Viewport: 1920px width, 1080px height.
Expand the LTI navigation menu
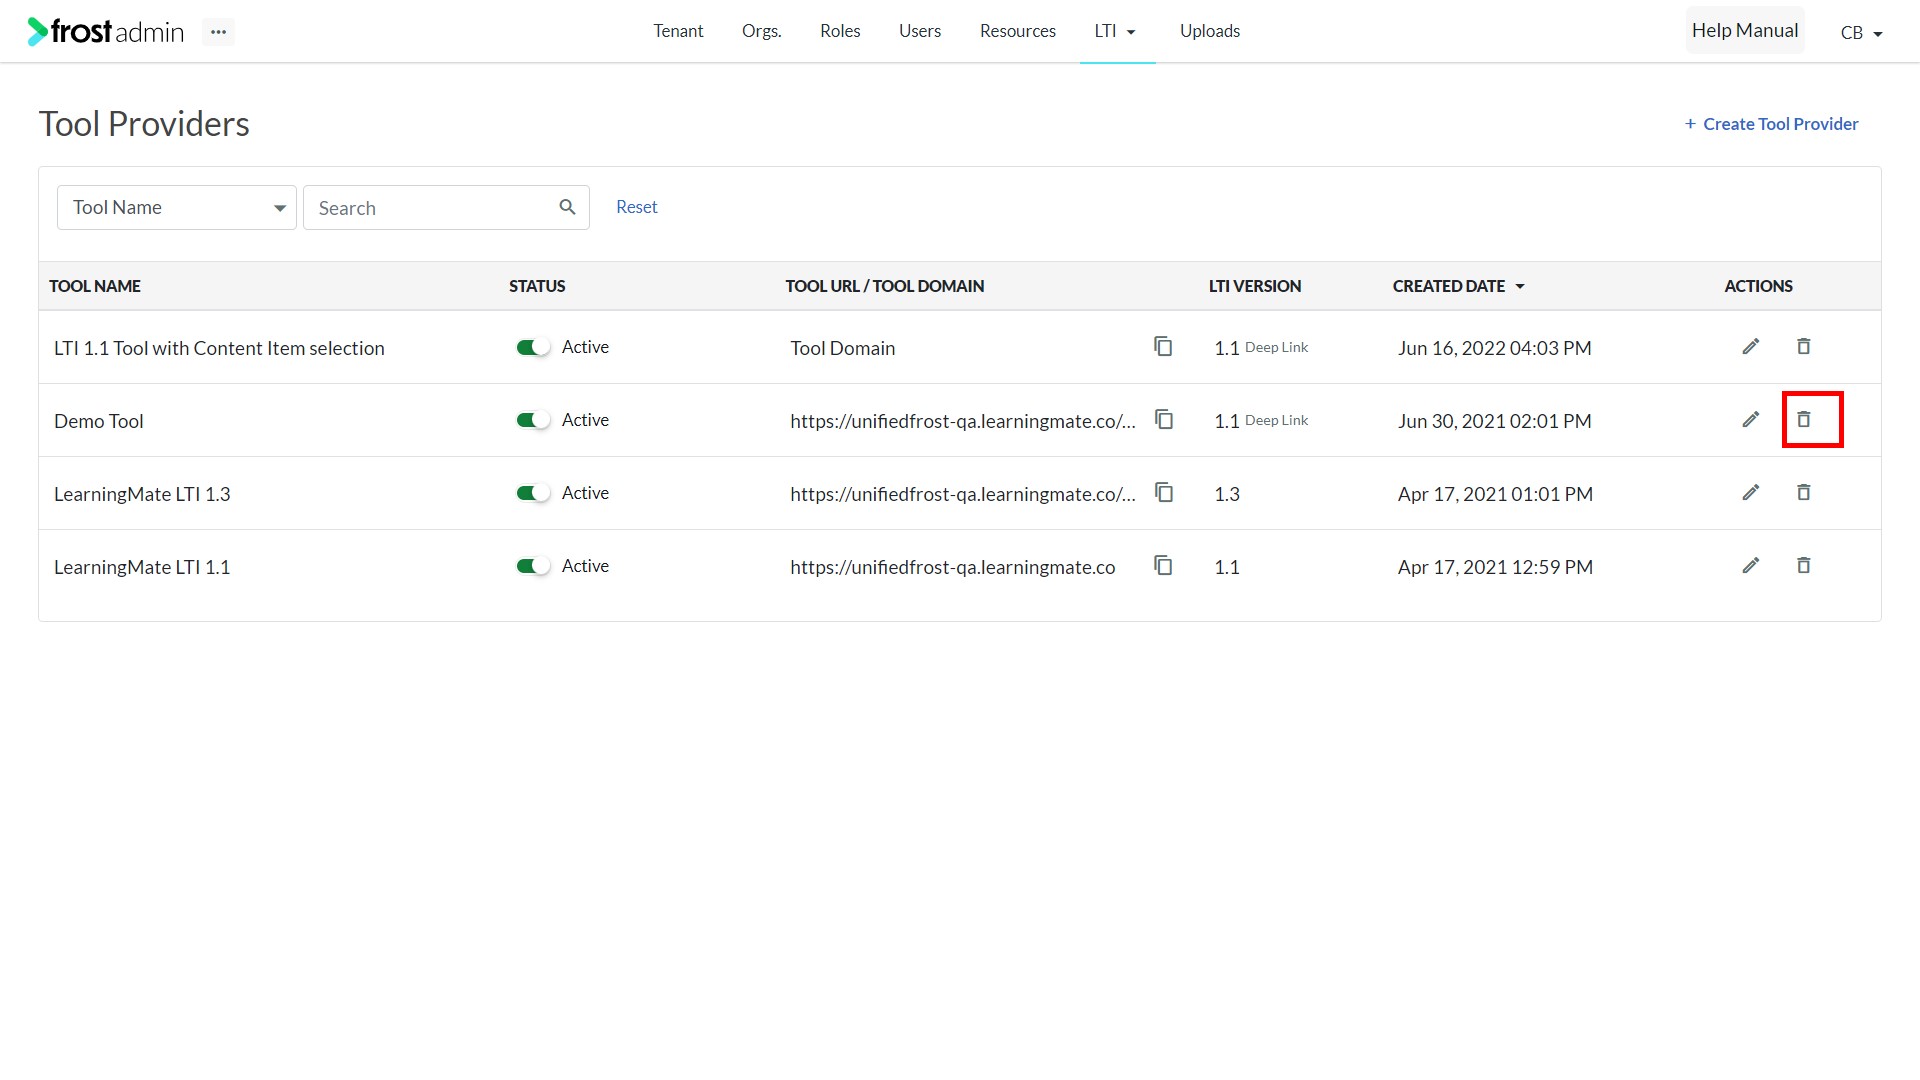[x=1116, y=31]
